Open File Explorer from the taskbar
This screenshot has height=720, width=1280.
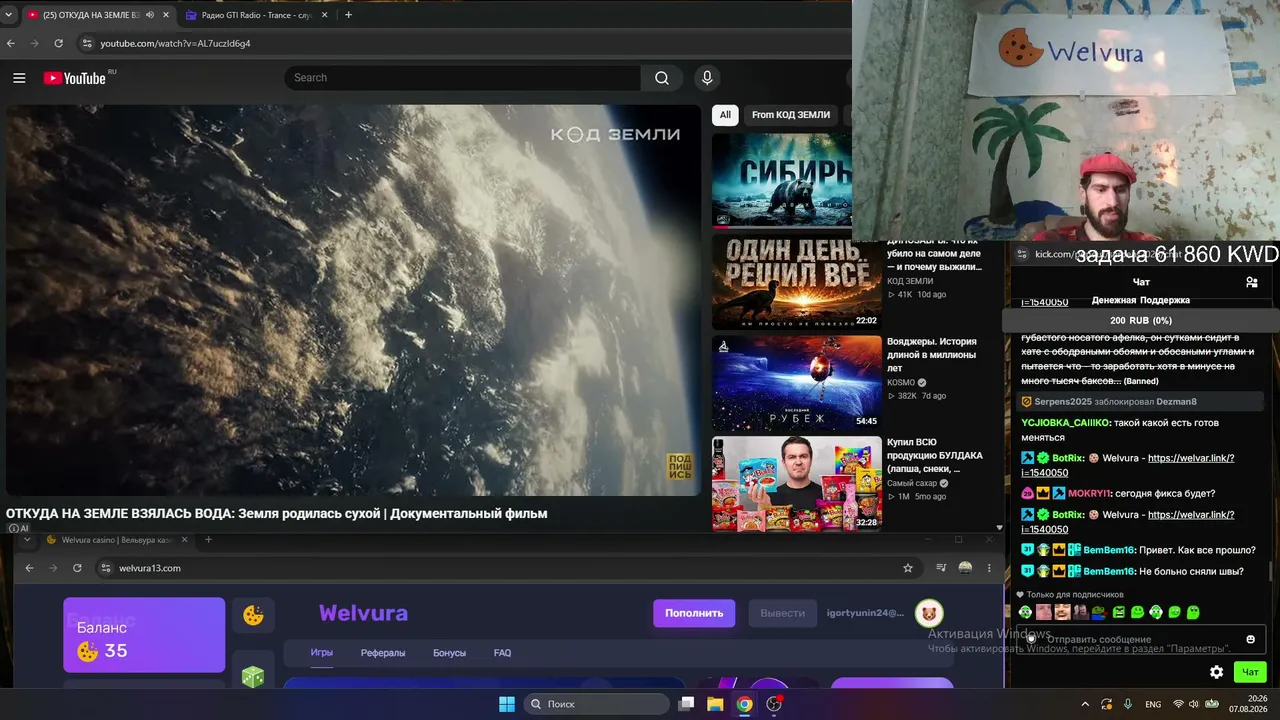[715, 704]
